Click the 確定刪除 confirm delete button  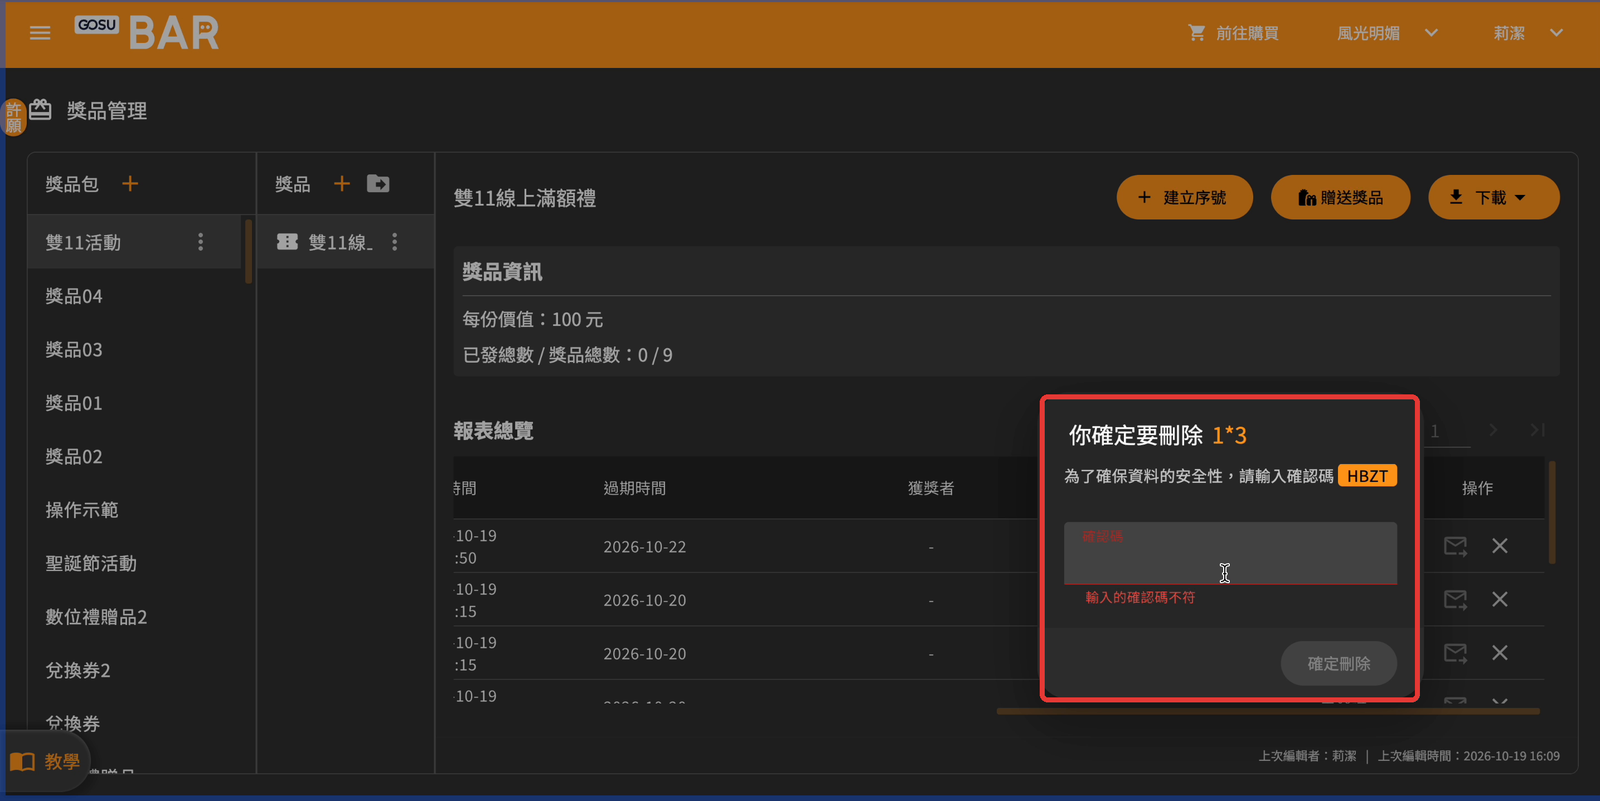click(x=1338, y=663)
